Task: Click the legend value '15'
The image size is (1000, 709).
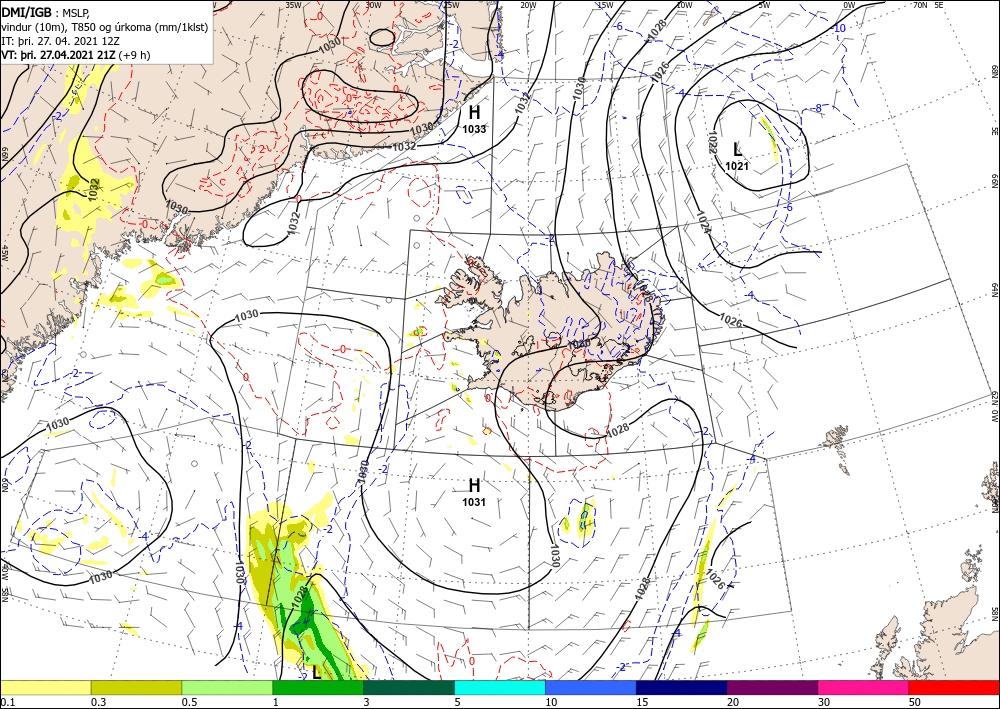Action: [642, 702]
